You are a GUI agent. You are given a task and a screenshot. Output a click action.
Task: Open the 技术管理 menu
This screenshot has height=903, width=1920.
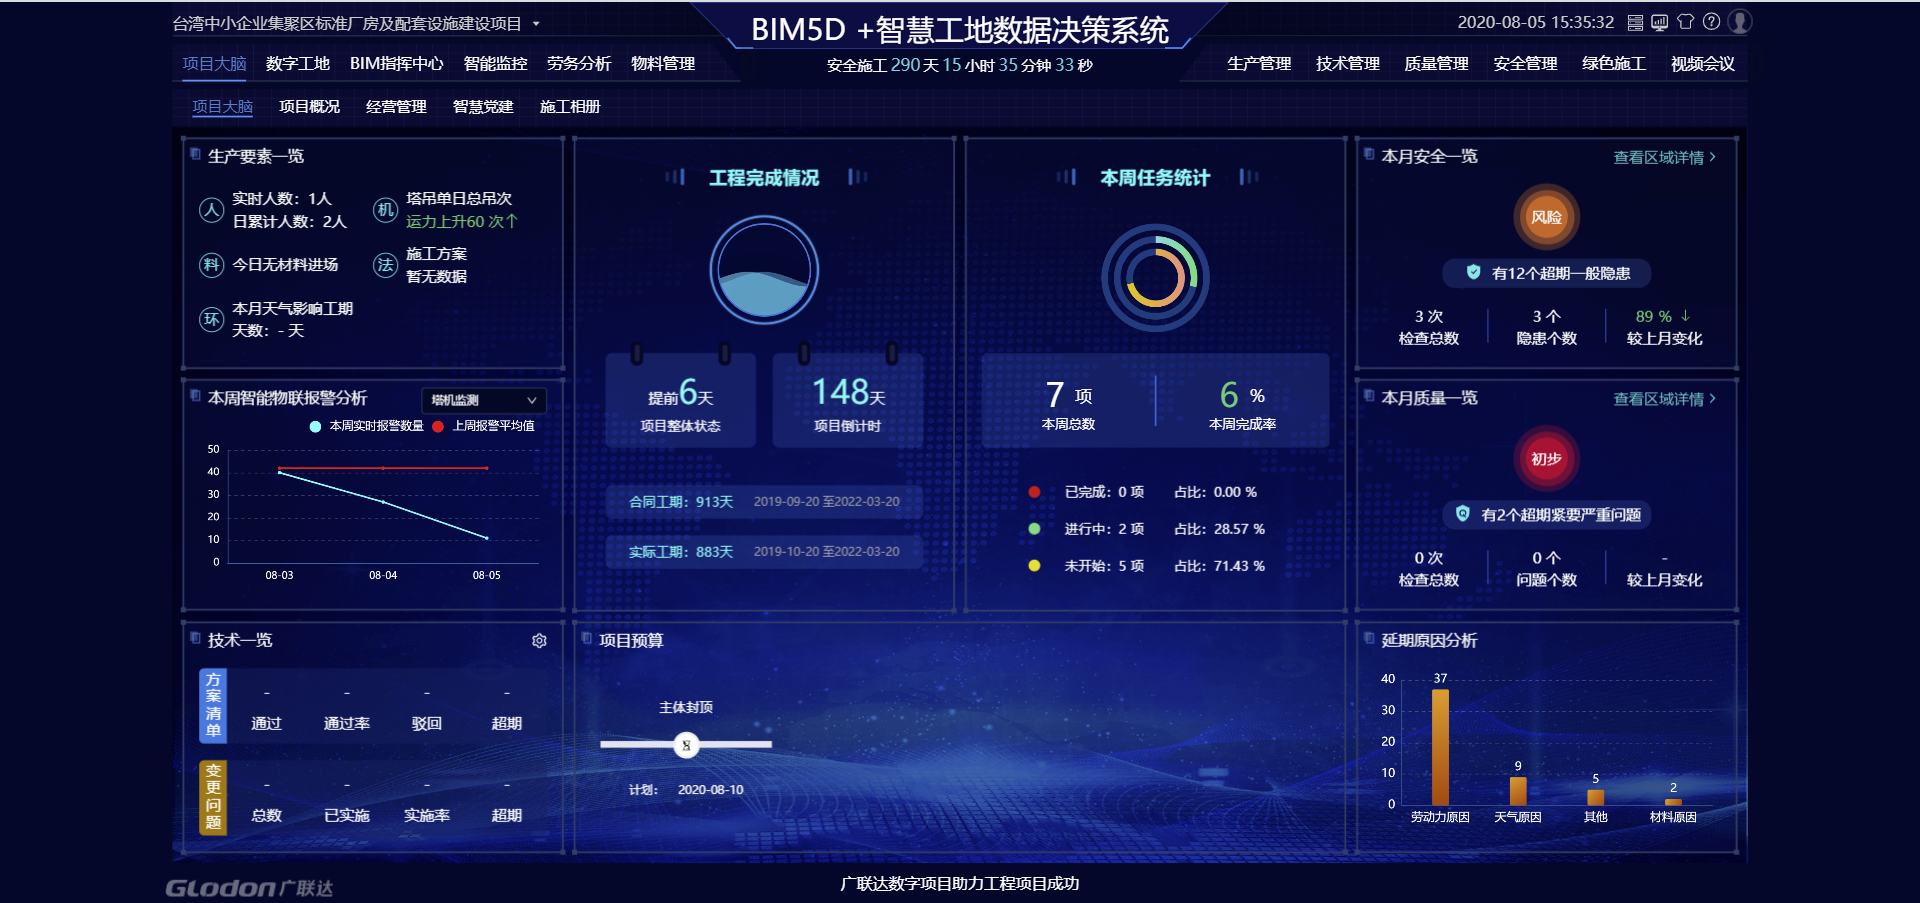click(x=1348, y=63)
